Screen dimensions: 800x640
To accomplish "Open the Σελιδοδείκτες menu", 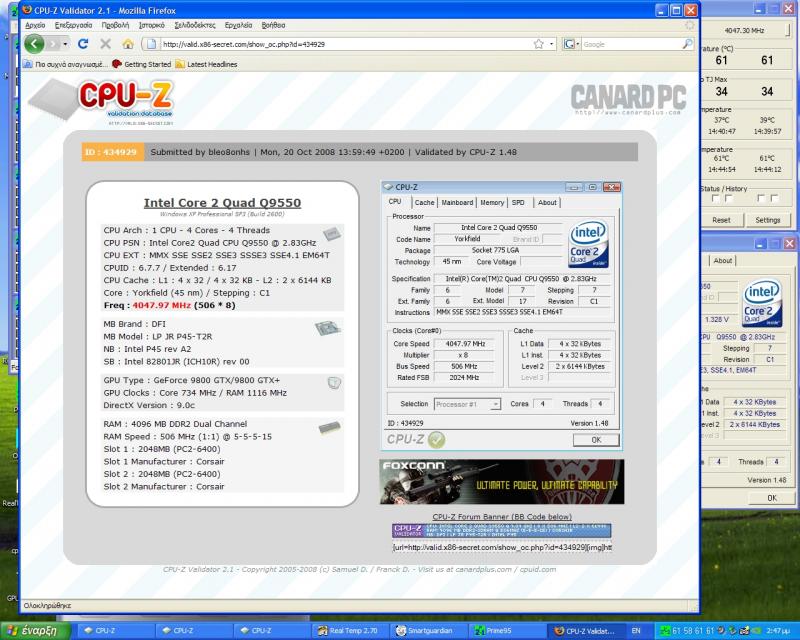I will click(195, 25).
